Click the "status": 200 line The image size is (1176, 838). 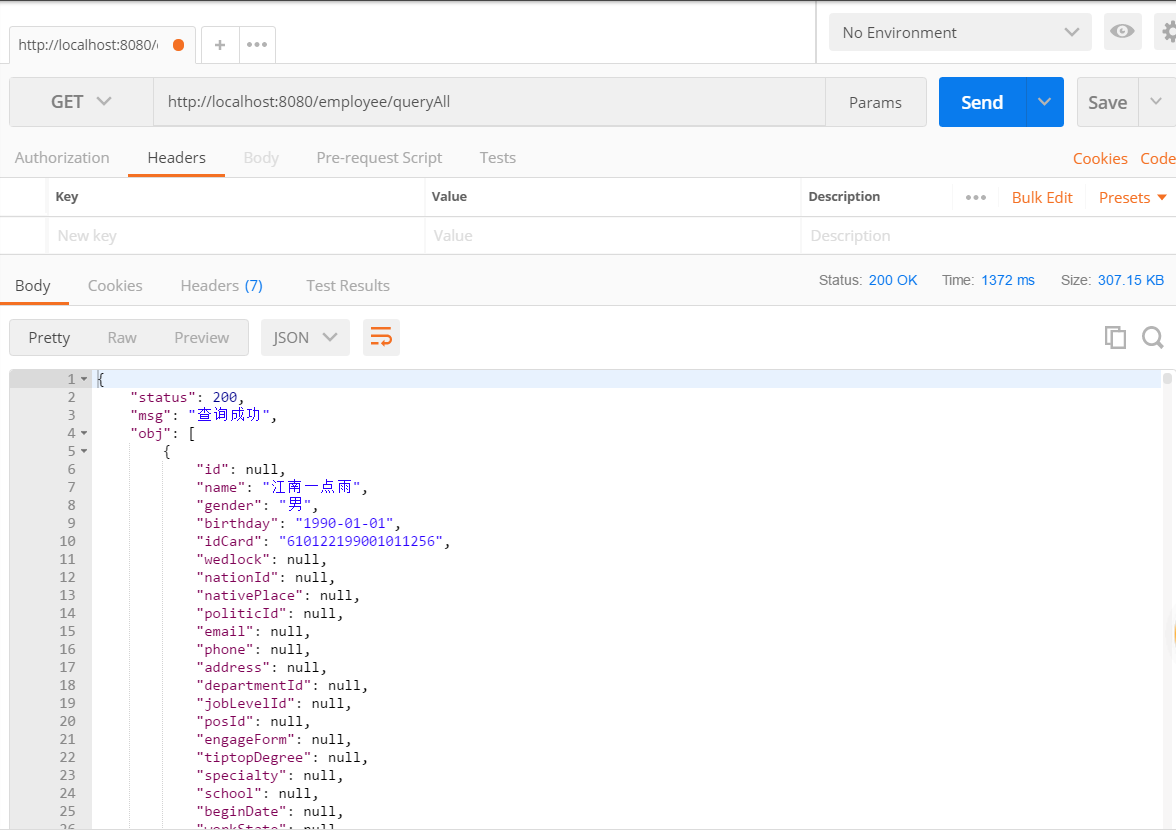188,397
